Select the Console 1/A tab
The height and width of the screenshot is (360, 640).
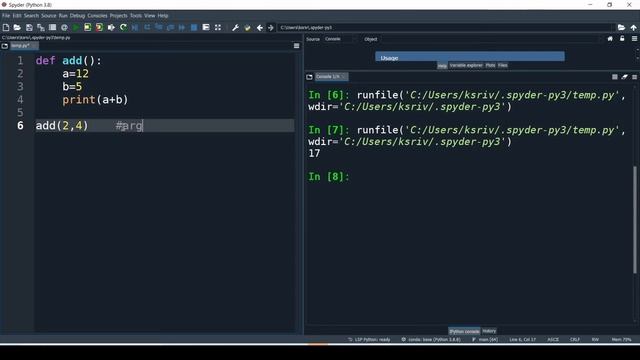point(331,77)
